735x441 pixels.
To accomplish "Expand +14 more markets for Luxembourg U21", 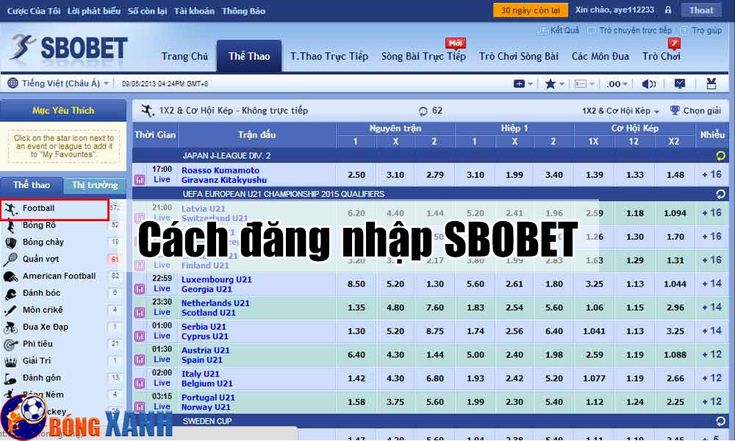I will [x=712, y=284].
